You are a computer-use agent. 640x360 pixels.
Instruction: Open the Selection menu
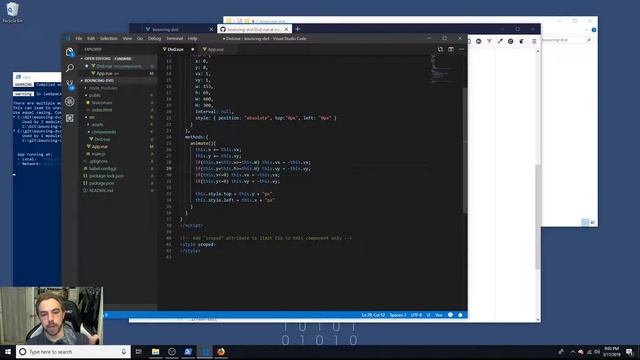coord(109,38)
